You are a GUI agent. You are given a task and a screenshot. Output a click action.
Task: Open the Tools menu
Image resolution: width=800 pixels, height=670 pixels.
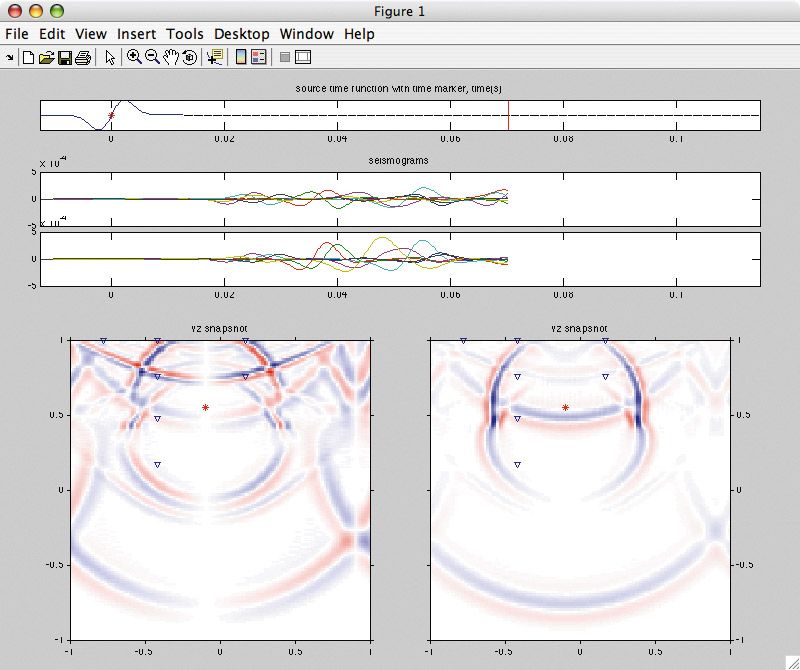point(185,34)
